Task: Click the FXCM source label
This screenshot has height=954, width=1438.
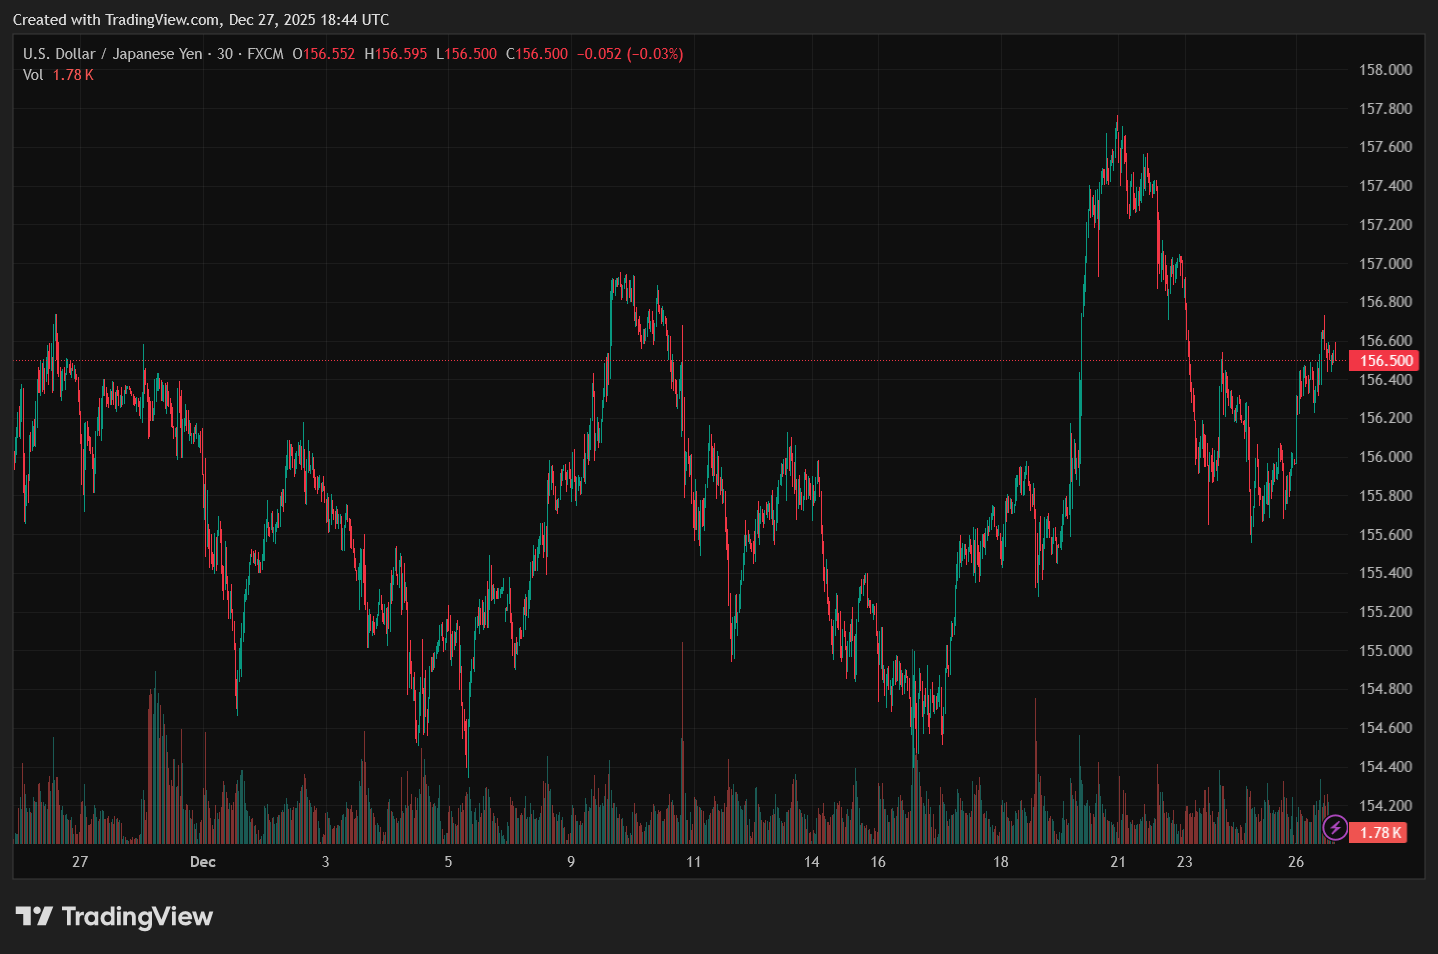Action: click(x=265, y=54)
